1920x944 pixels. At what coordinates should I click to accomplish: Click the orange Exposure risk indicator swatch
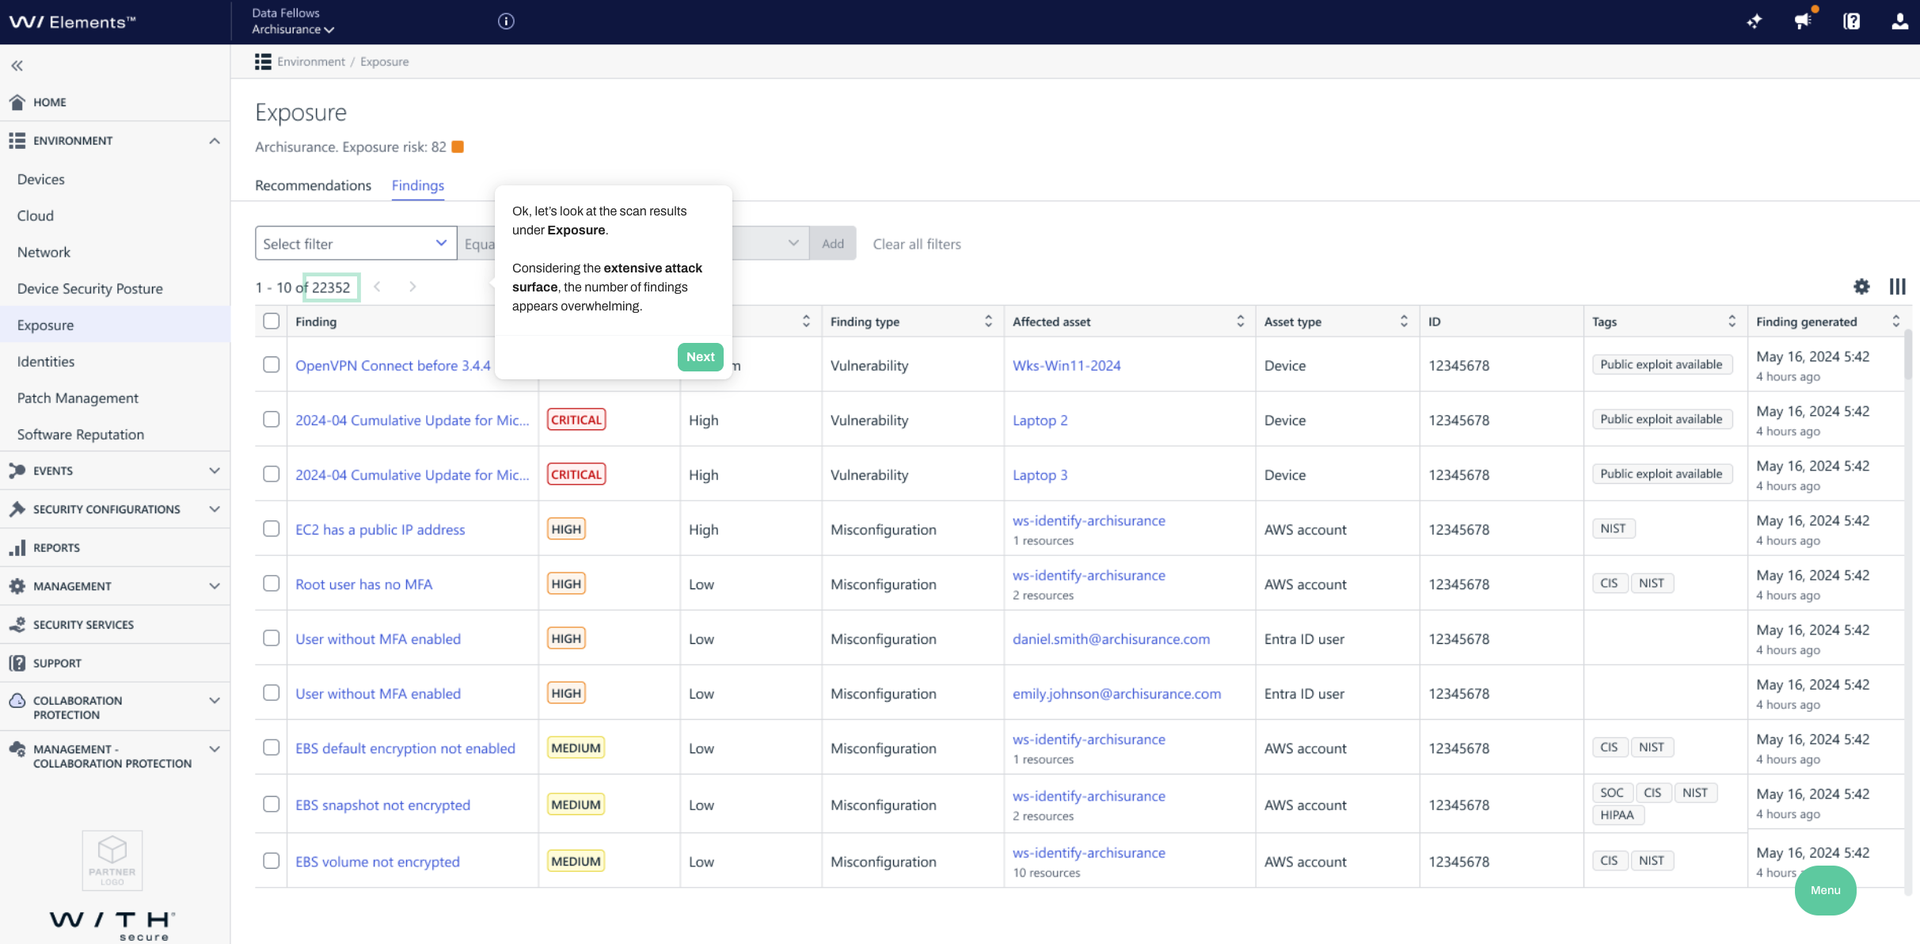click(x=458, y=146)
